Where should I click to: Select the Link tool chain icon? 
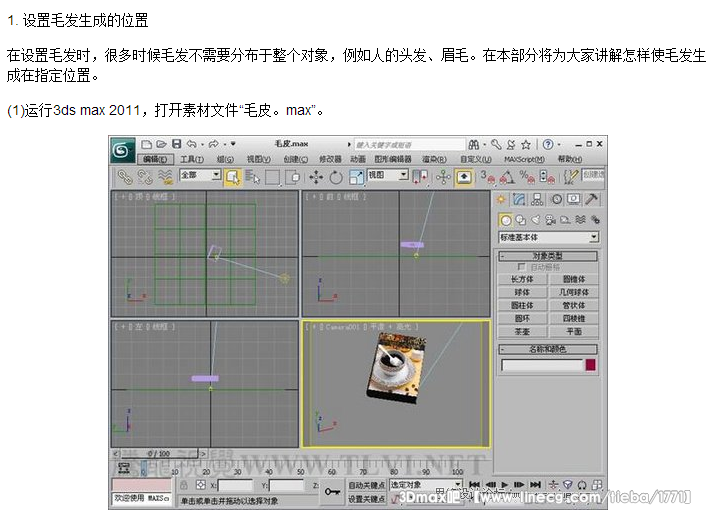tap(124, 176)
